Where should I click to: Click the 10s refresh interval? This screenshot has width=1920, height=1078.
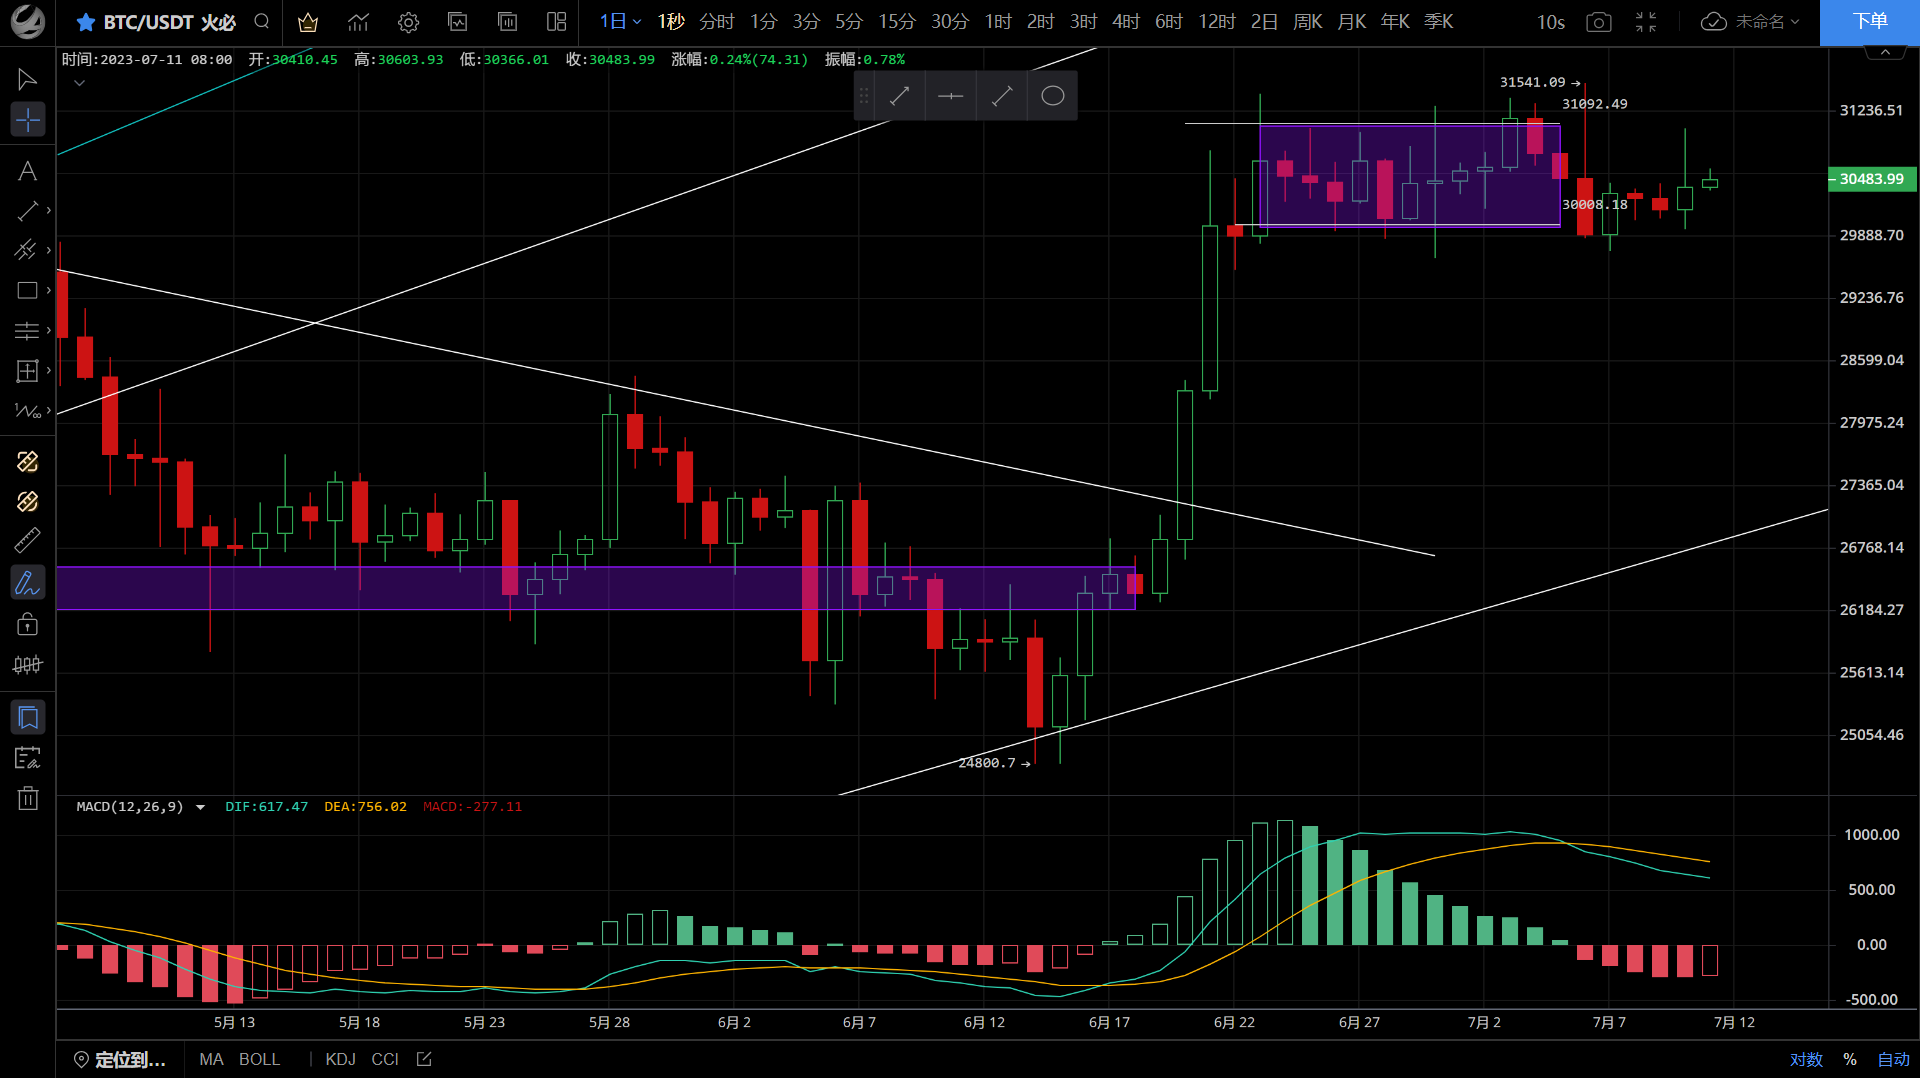(1551, 22)
